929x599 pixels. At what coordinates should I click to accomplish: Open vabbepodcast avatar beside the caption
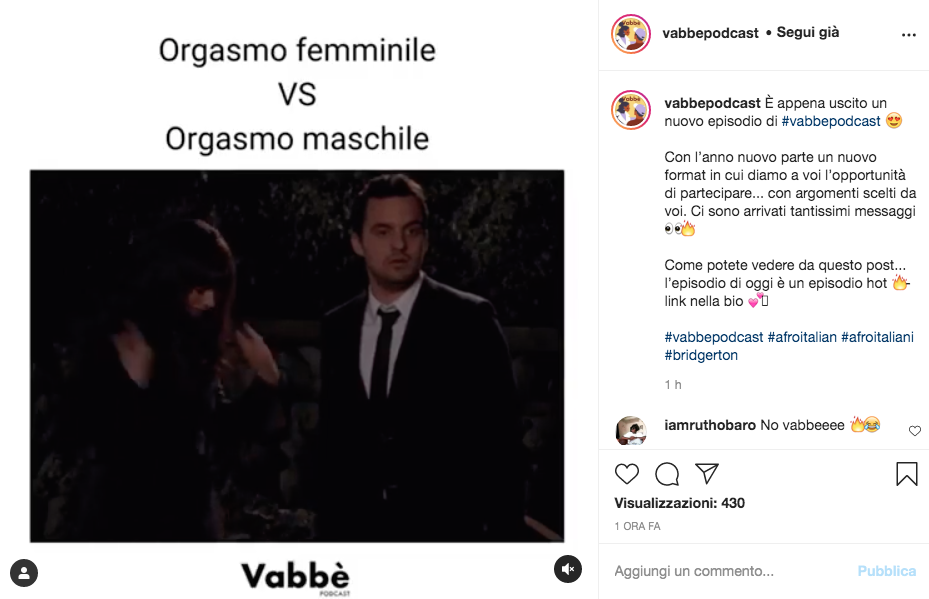[x=631, y=110]
